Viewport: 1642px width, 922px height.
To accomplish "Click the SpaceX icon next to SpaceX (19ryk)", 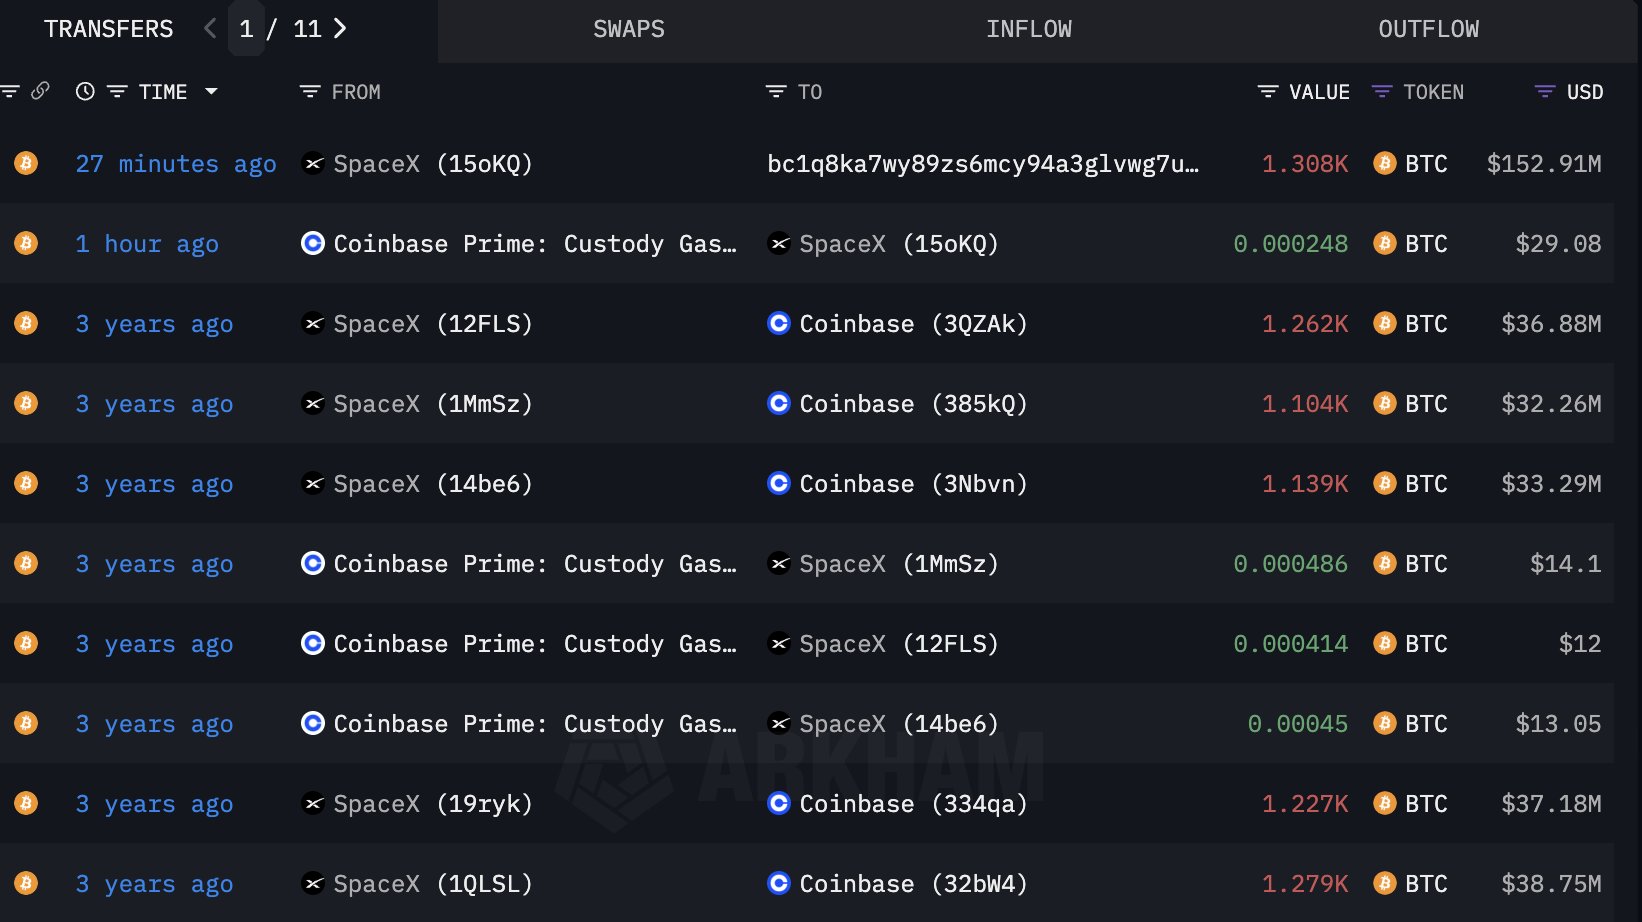I will pyautogui.click(x=311, y=803).
